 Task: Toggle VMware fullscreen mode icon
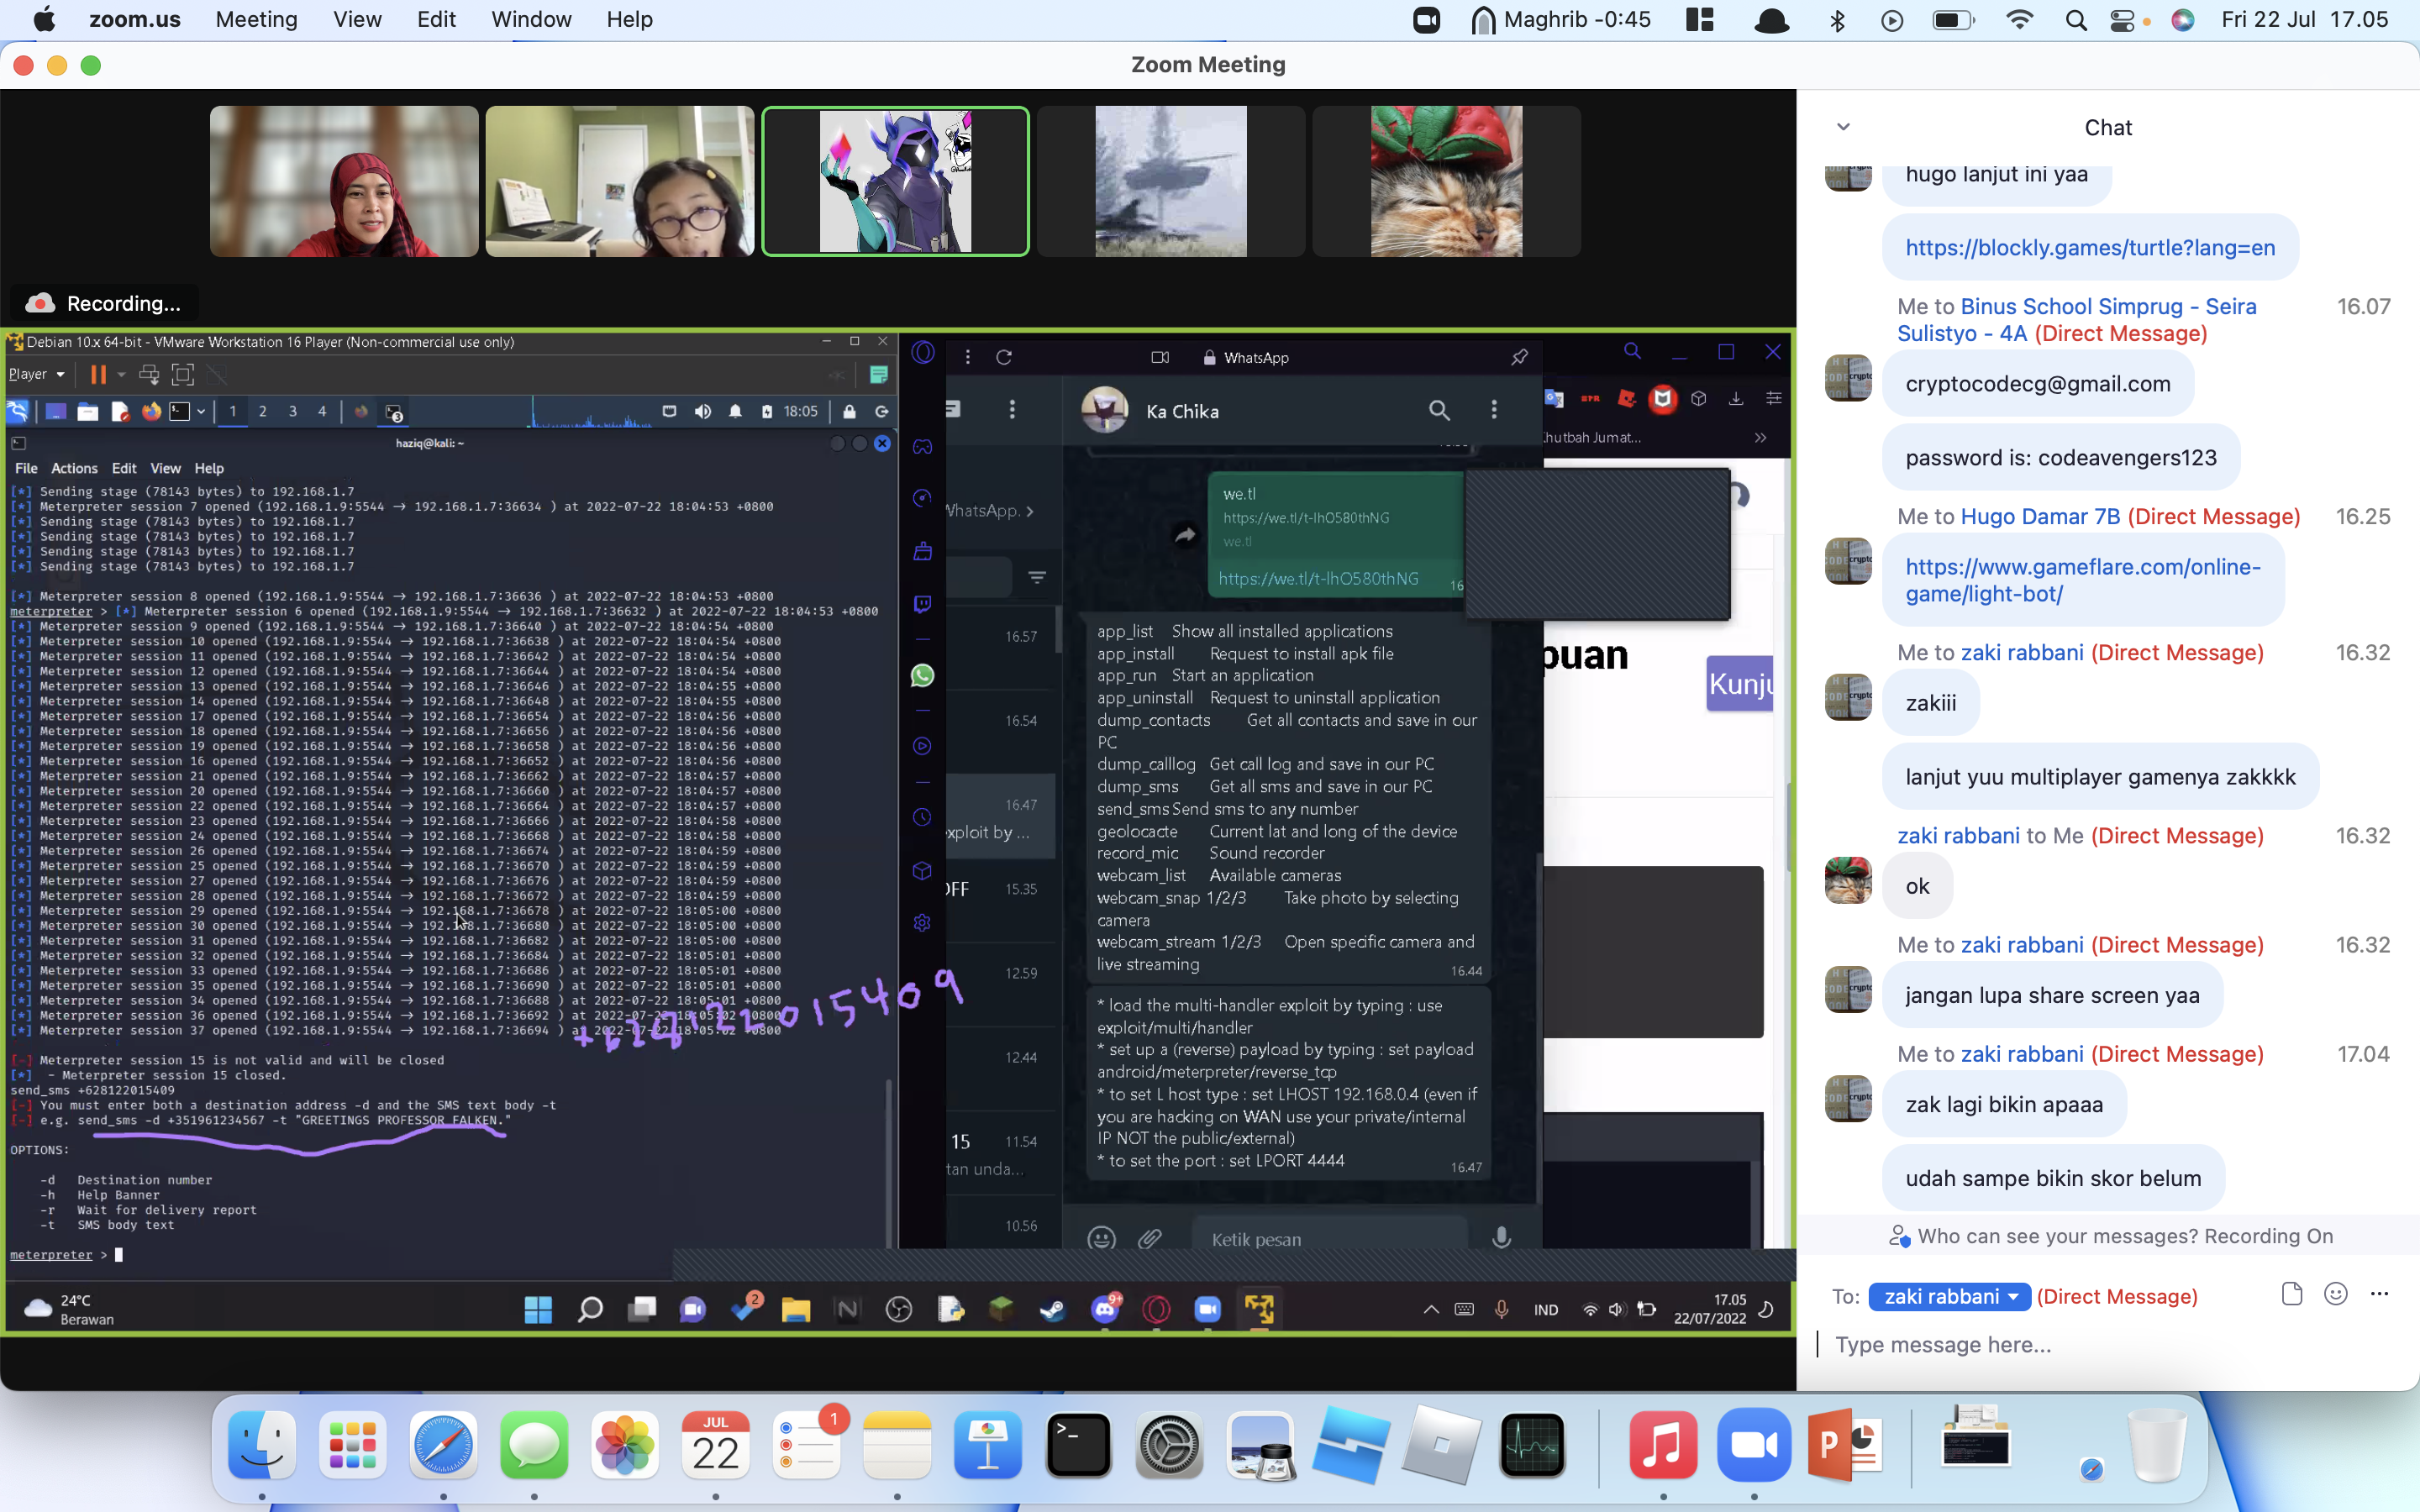click(x=183, y=374)
